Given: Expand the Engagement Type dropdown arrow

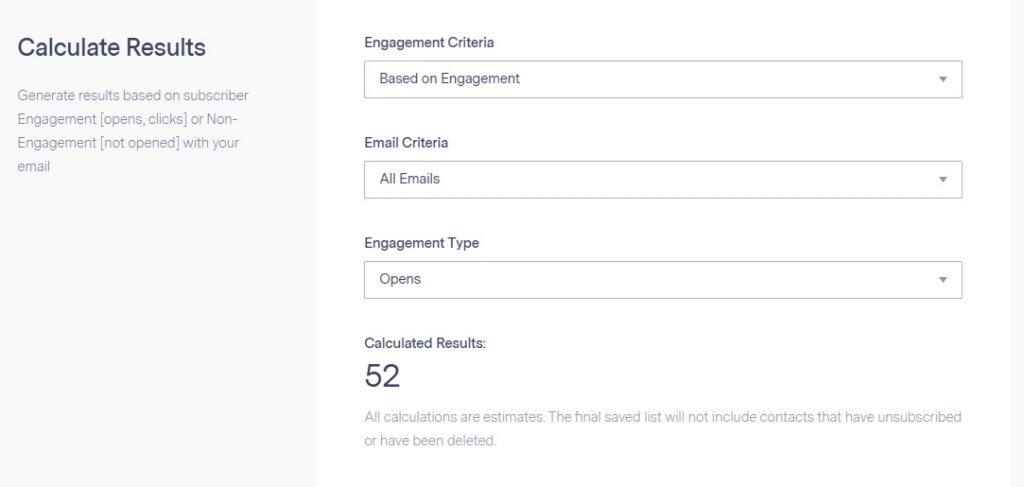Looking at the screenshot, I should click(x=942, y=280).
